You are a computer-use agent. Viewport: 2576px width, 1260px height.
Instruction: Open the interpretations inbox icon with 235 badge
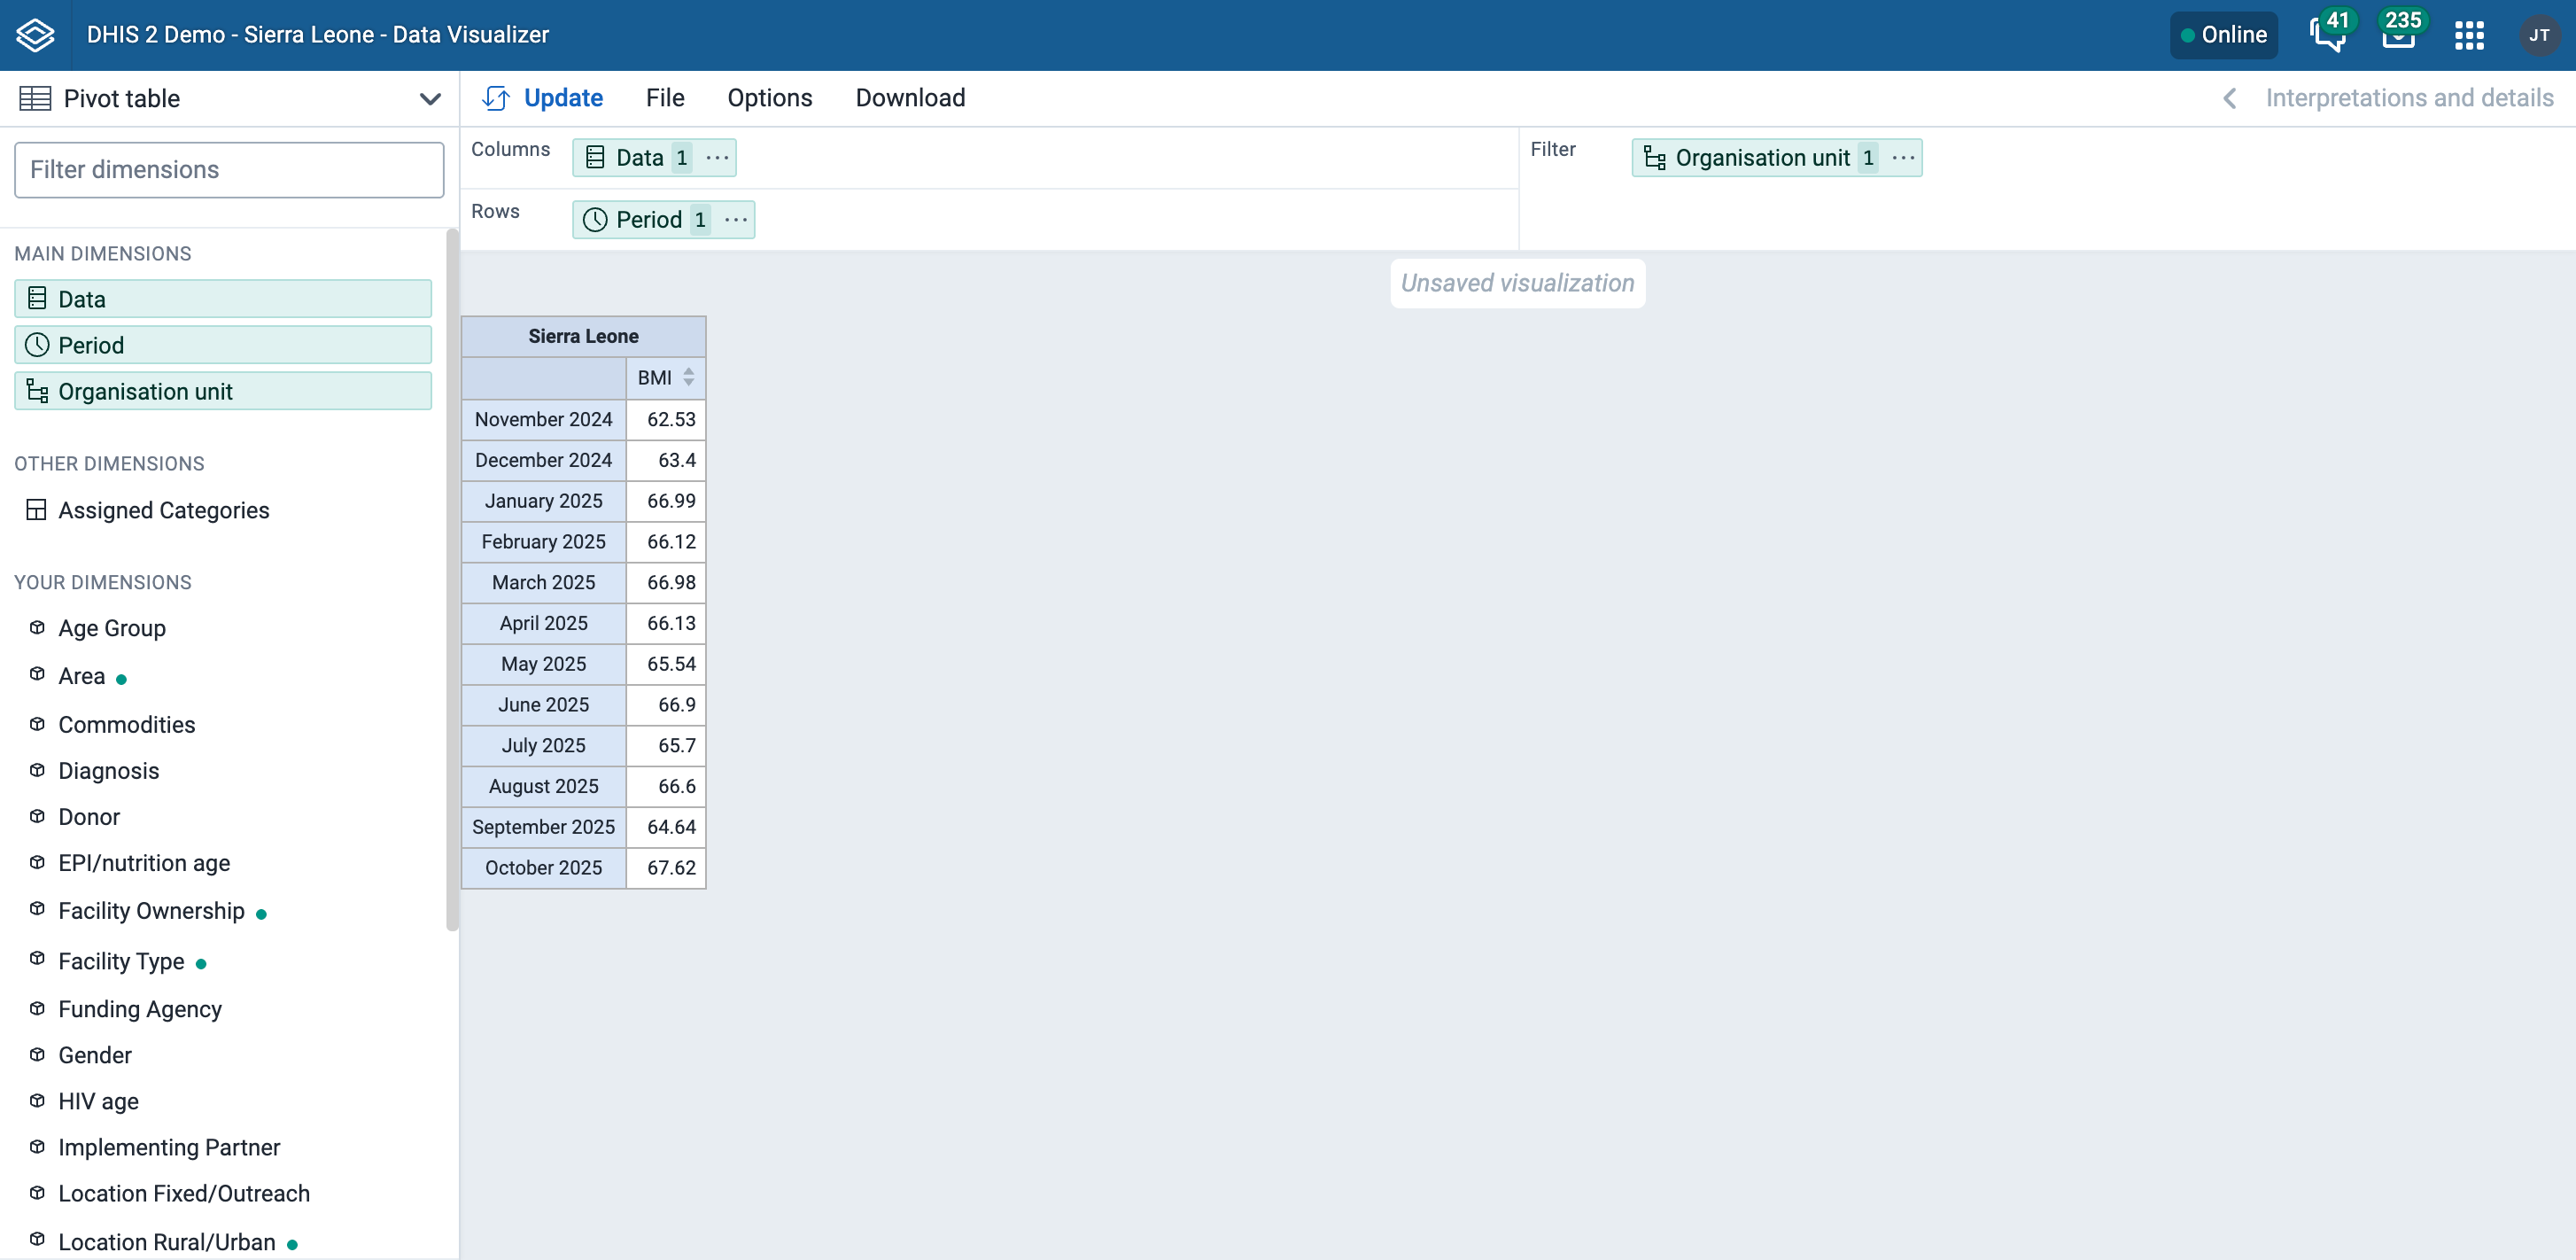coord(2399,35)
